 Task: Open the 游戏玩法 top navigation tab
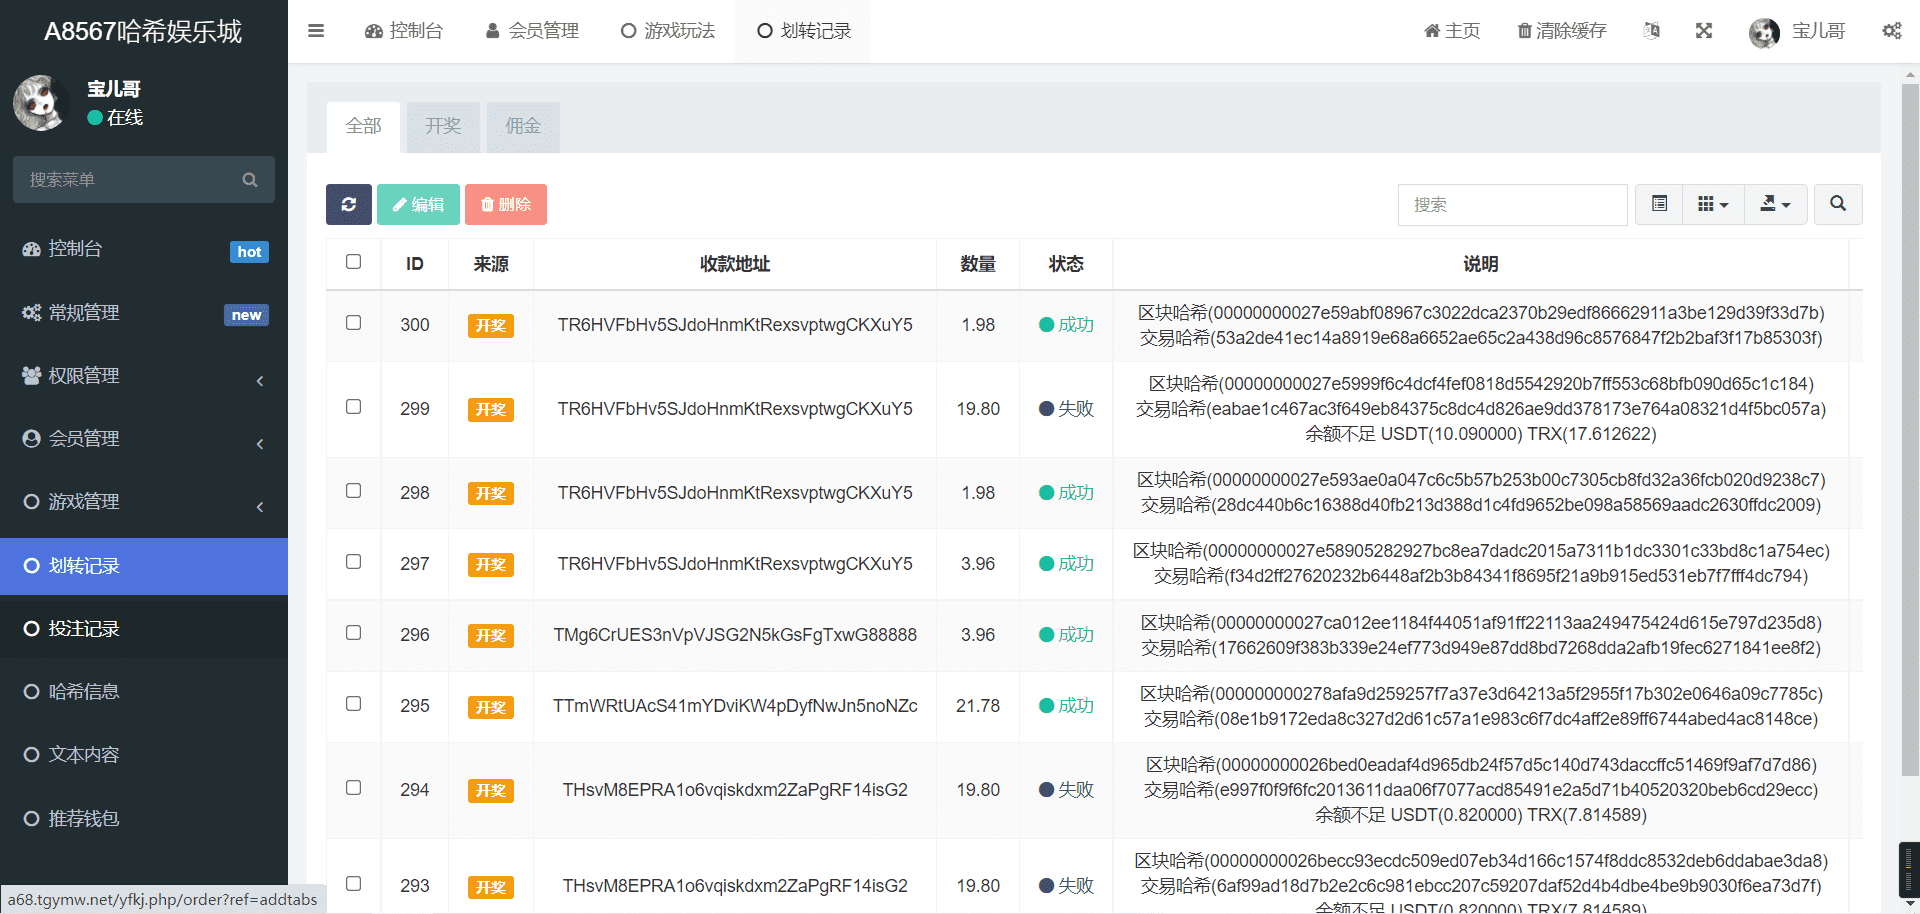[x=668, y=31]
